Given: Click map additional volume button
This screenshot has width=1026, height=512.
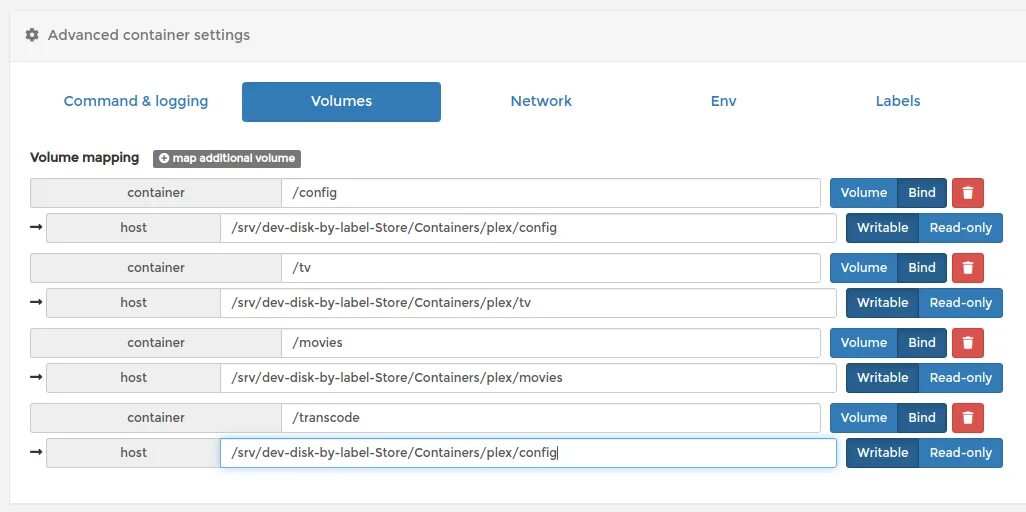Looking at the screenshot, I should point(227,158).
